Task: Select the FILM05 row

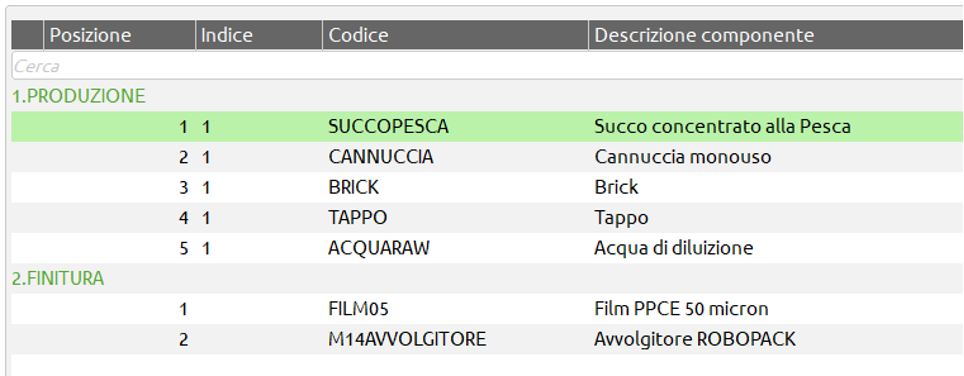Action: click(487, 308)
